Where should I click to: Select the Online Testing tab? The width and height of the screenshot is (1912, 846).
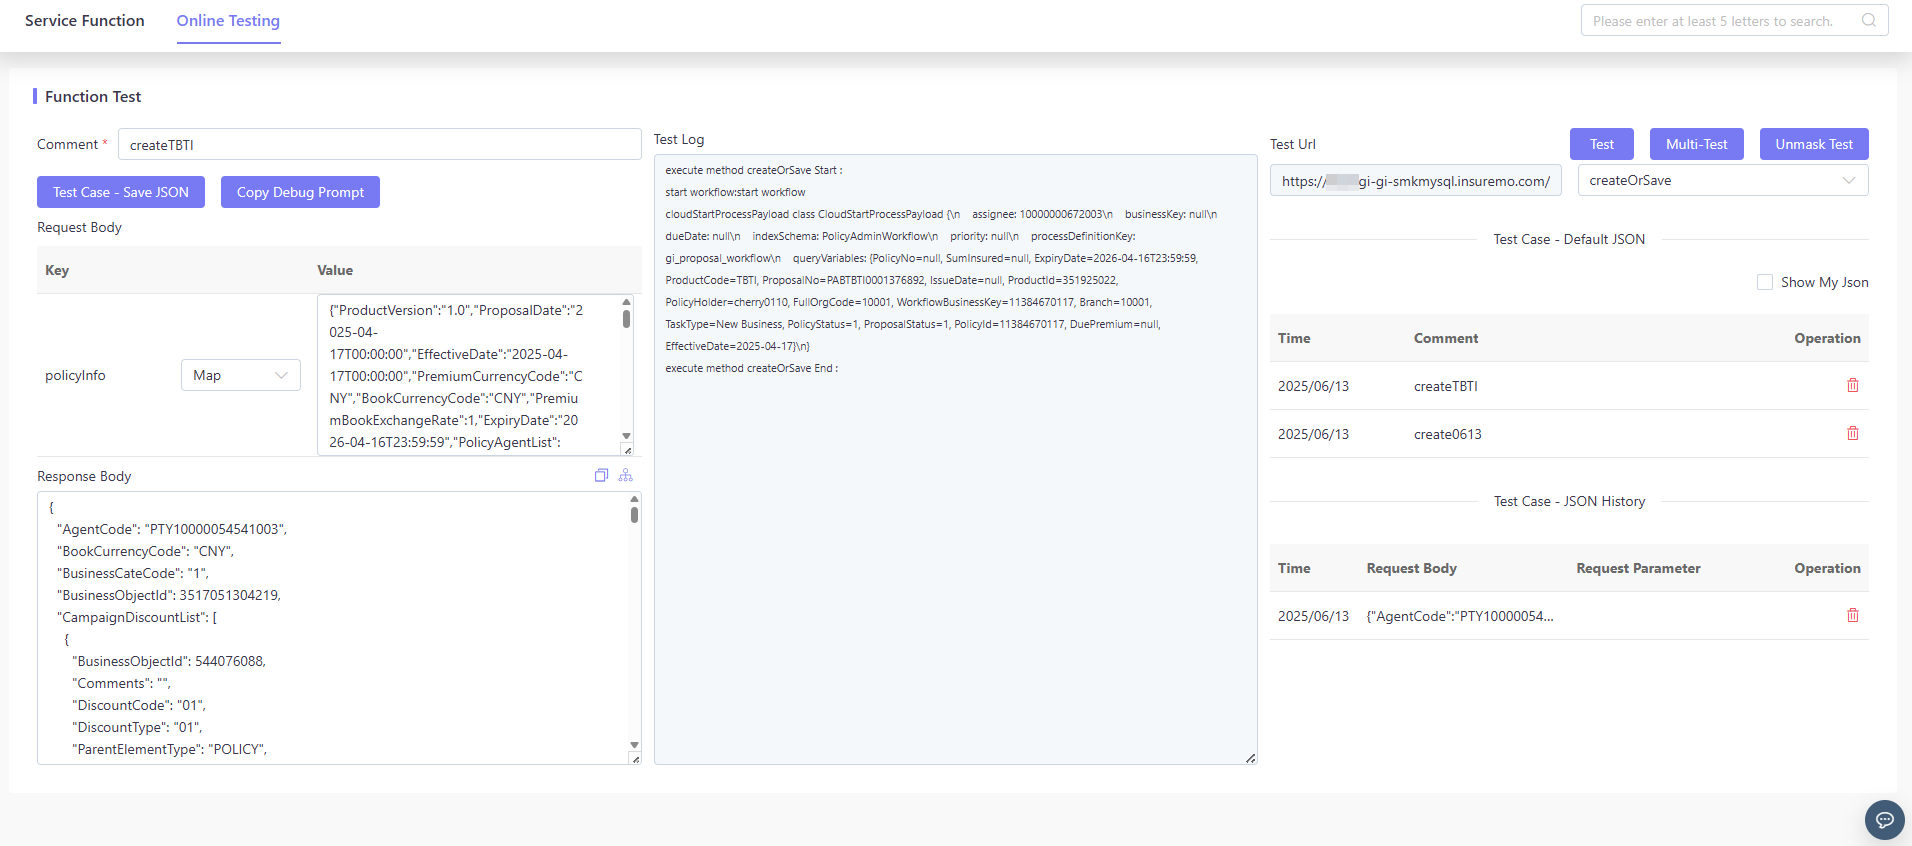[228, 20]
